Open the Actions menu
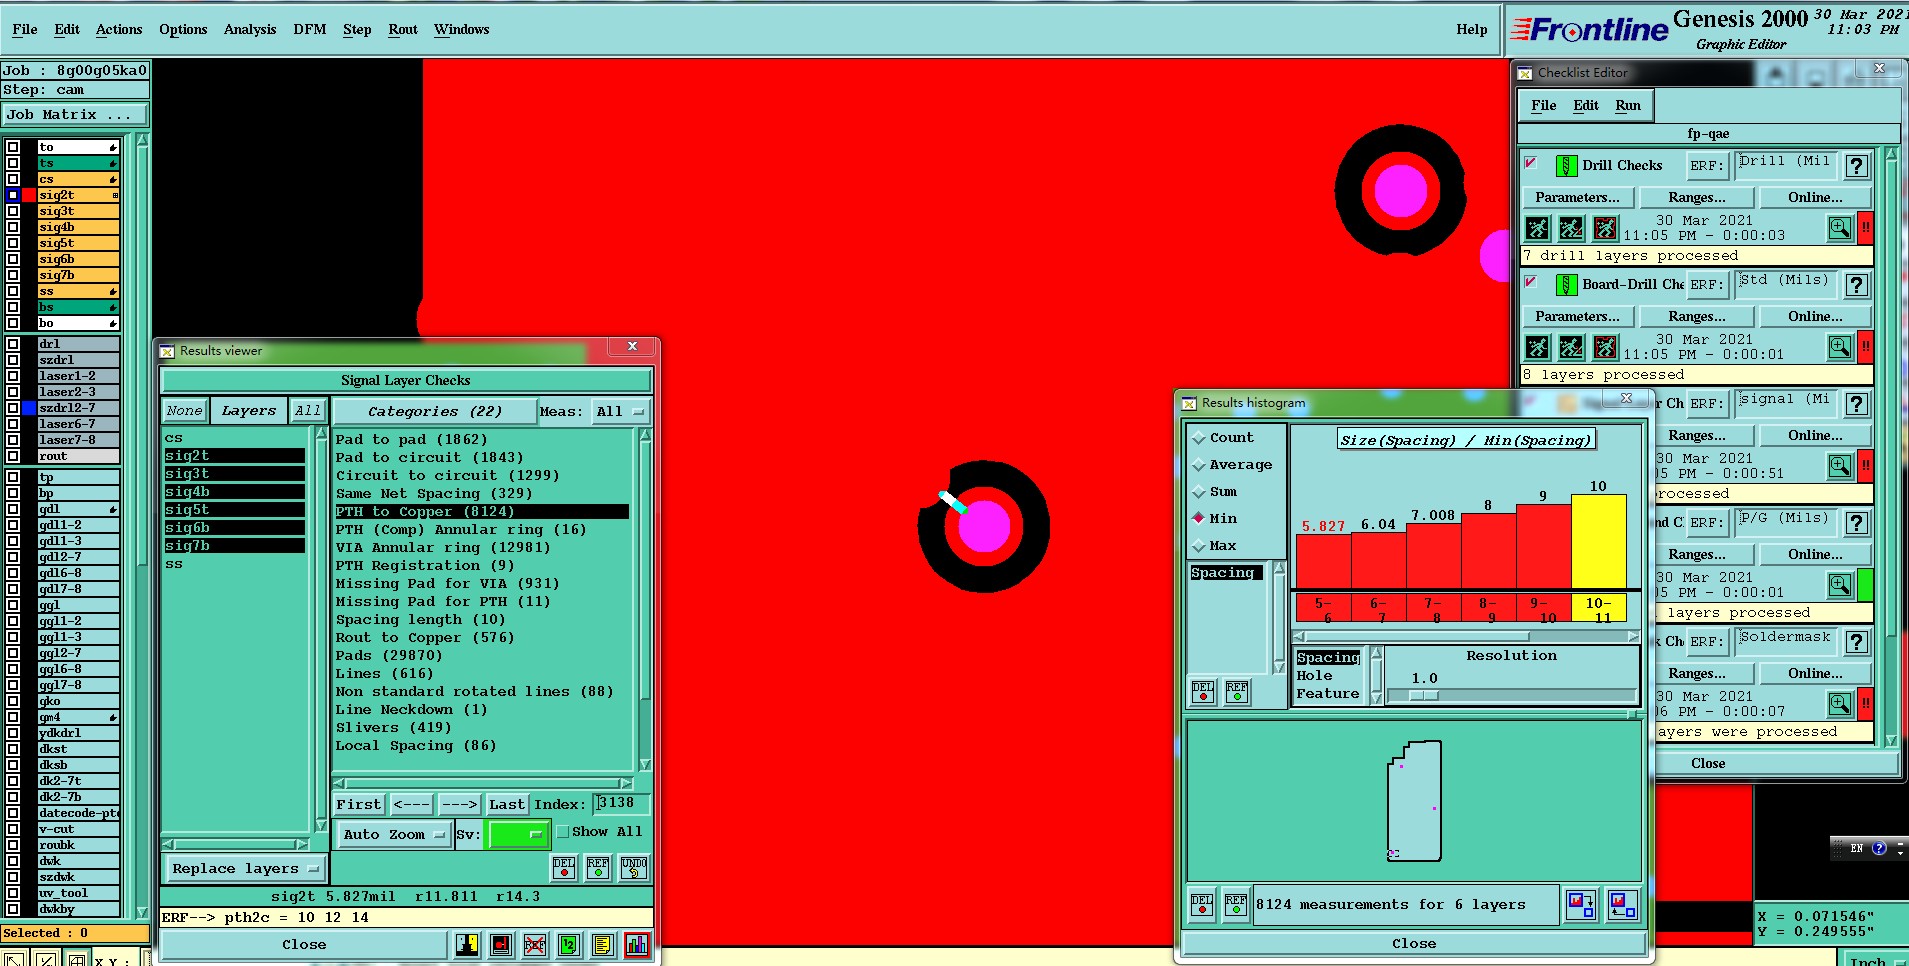The height and width of the screenshot is (966, 1909). click(119, 30)
